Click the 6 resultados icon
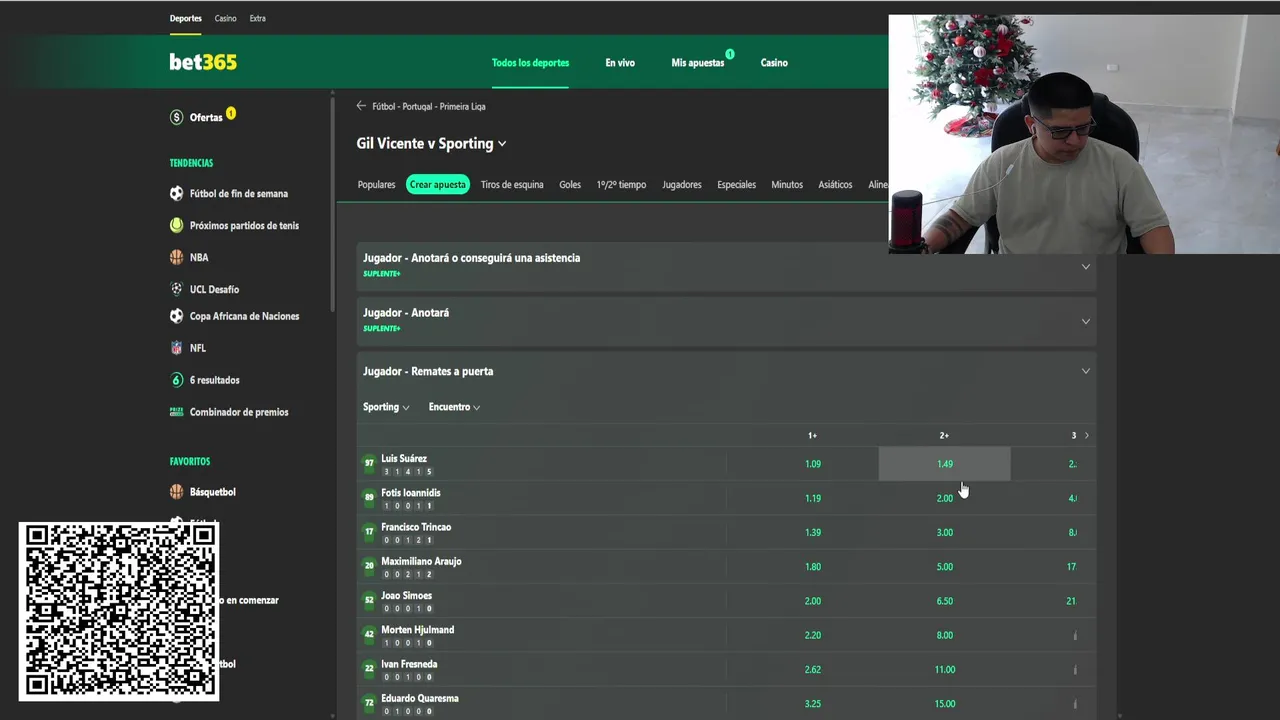This screenshot has height=720, width=1280. [x=177, y=380]
